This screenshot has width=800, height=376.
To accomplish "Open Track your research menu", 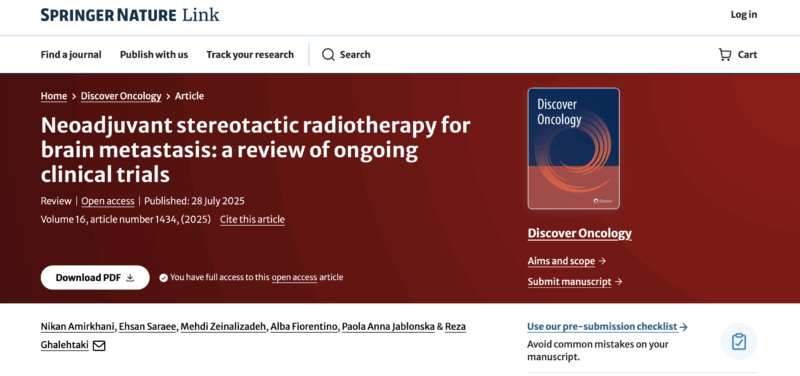I will click(250, 55).
